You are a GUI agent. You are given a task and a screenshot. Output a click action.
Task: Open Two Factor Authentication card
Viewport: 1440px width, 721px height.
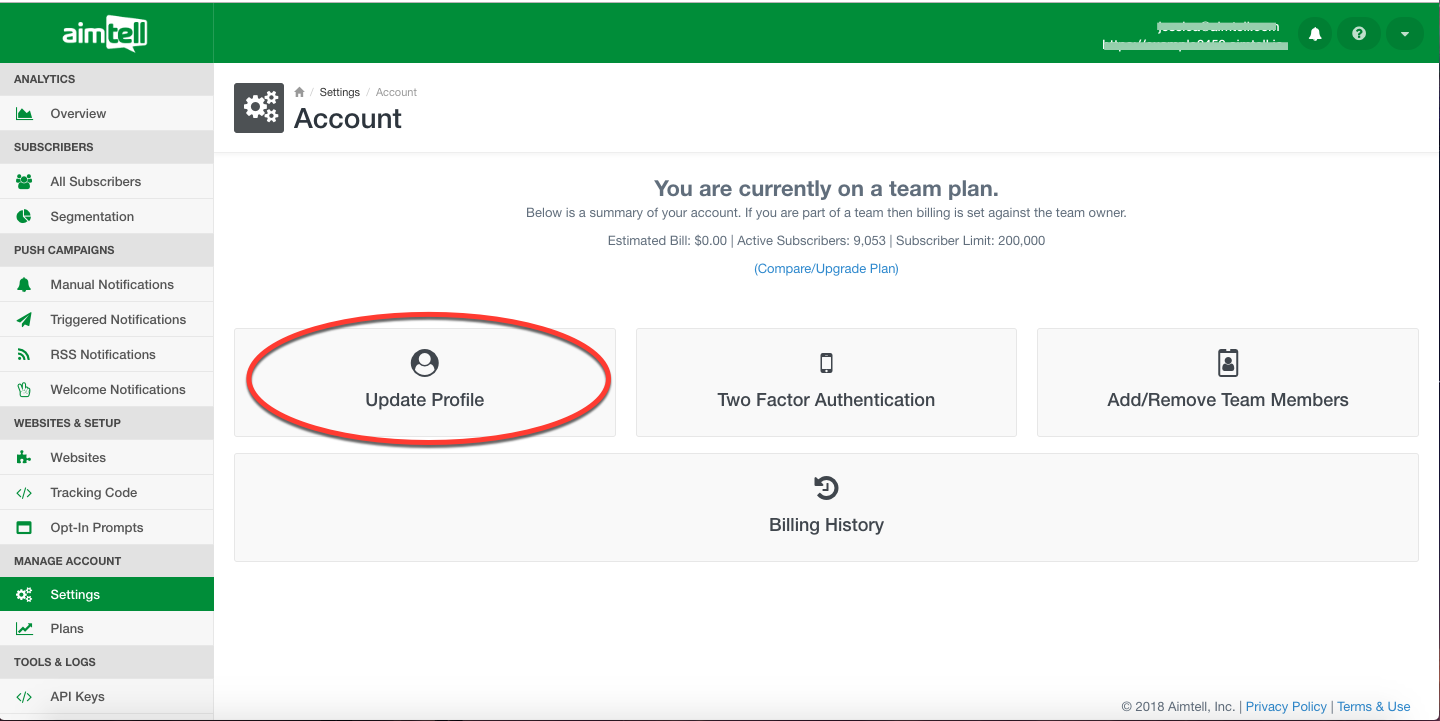point(826,383)
